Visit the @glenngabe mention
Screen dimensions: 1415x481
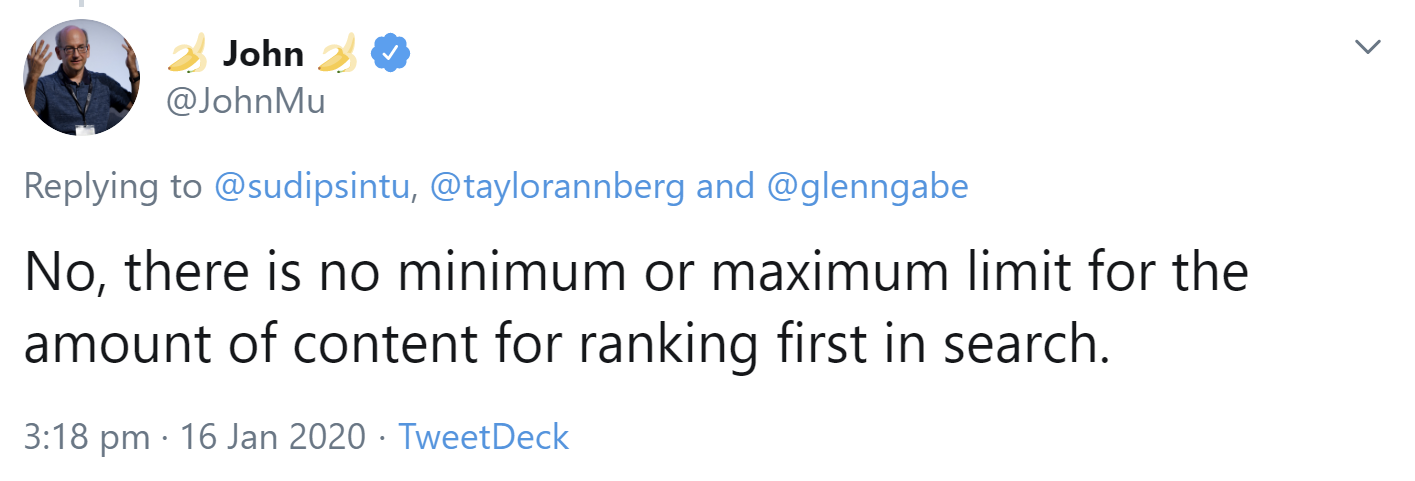pos(869,187)
